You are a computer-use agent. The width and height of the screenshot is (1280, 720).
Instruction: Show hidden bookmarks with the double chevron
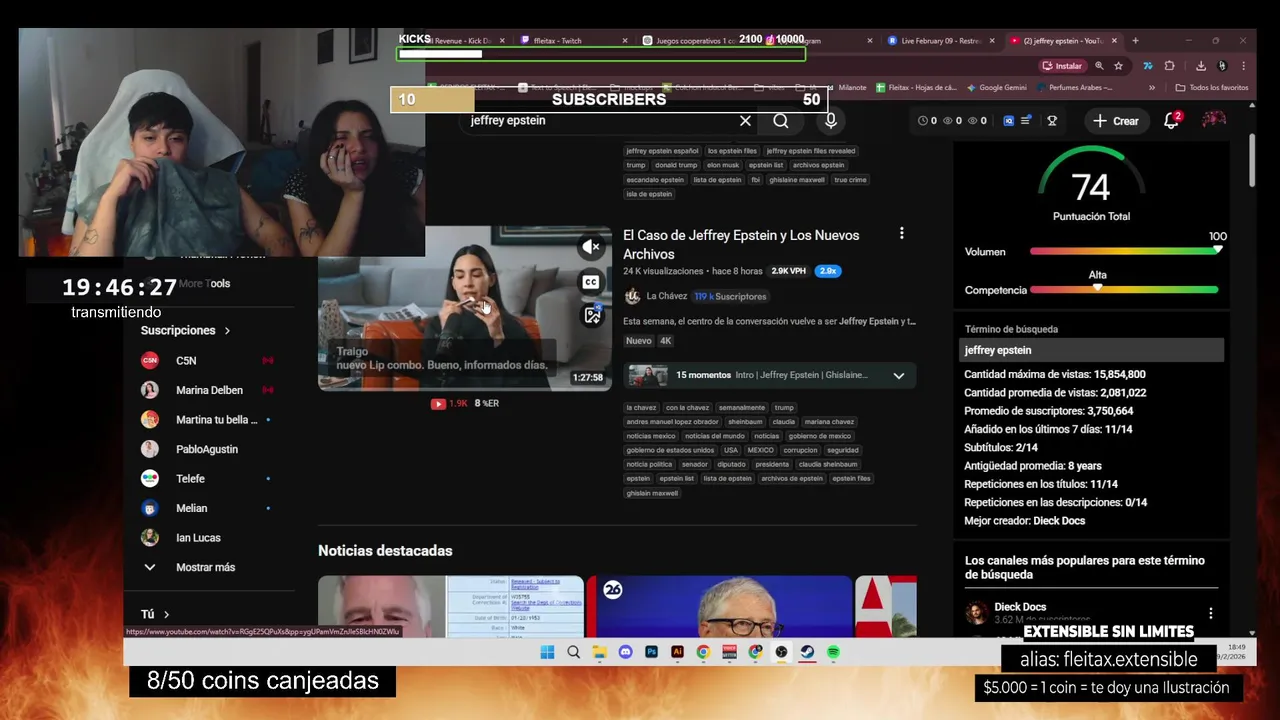click(x=1152, y=88)
